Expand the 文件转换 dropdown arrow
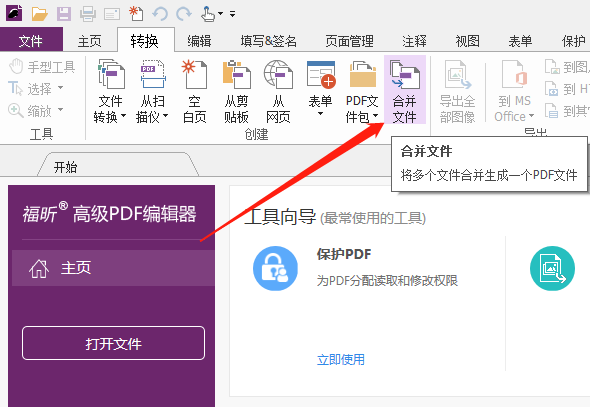590x407 pixels. click(x=123, y=116)
